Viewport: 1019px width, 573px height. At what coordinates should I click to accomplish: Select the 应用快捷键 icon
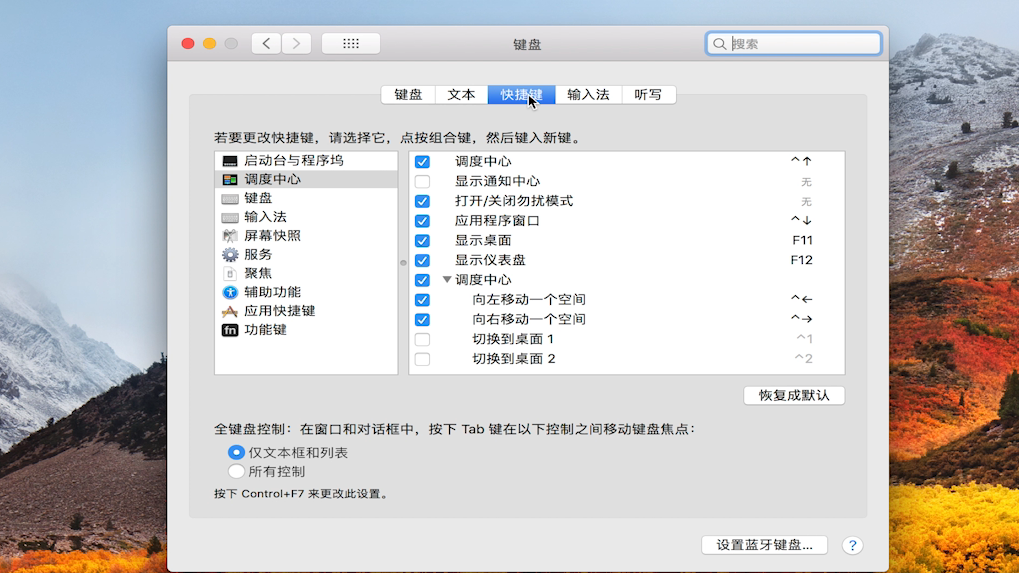[230, 311]
